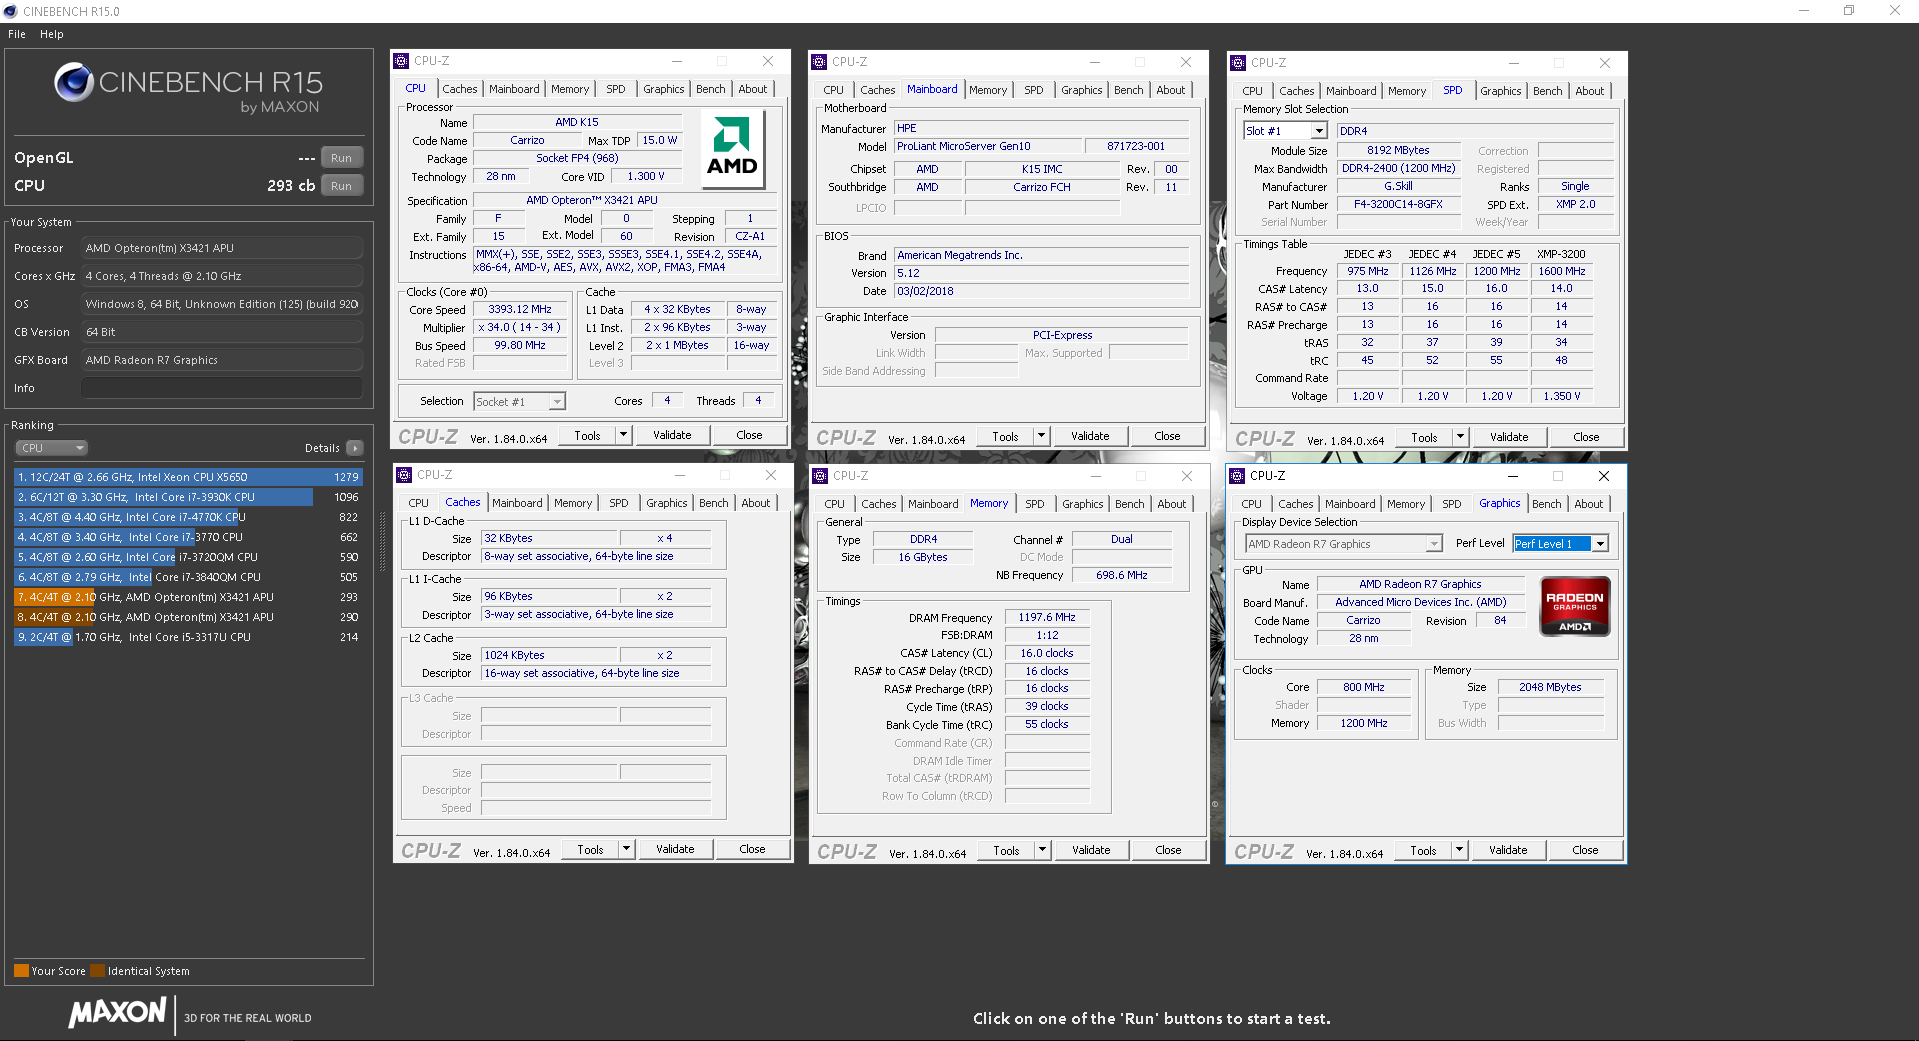
Task: Click Tools button in Memory window
Action: [1006, 850]
